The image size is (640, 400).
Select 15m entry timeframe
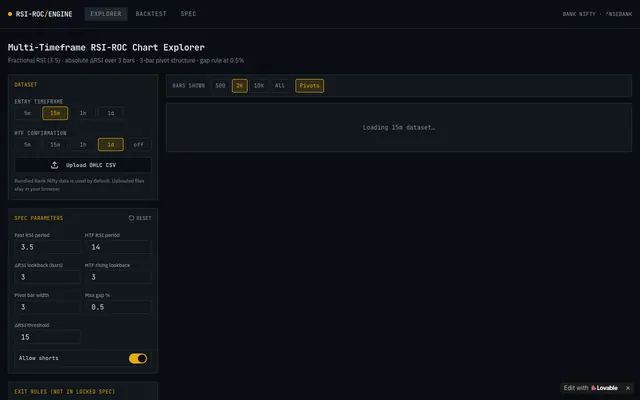55,113
